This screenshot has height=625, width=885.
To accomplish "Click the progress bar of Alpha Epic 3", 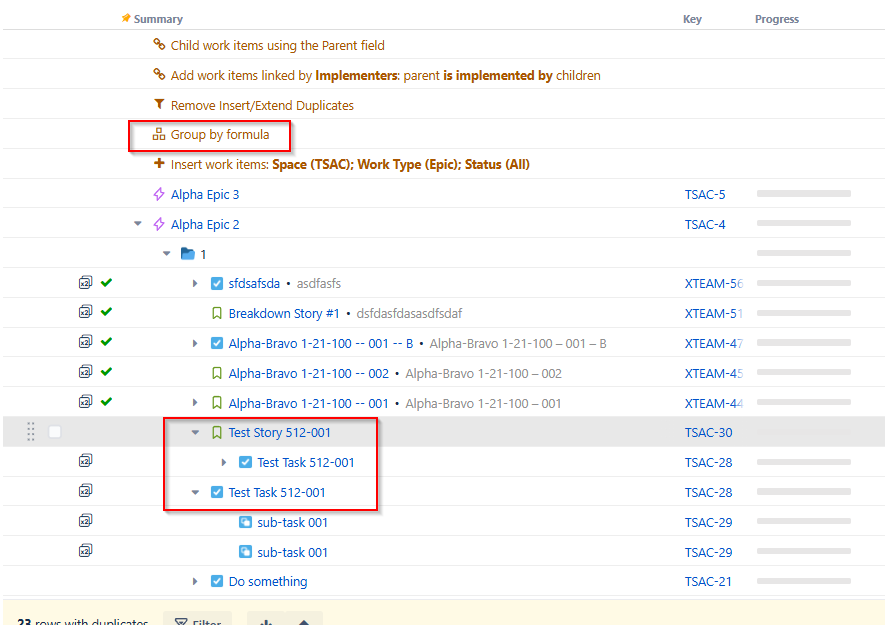I will (x=804, y=194).
